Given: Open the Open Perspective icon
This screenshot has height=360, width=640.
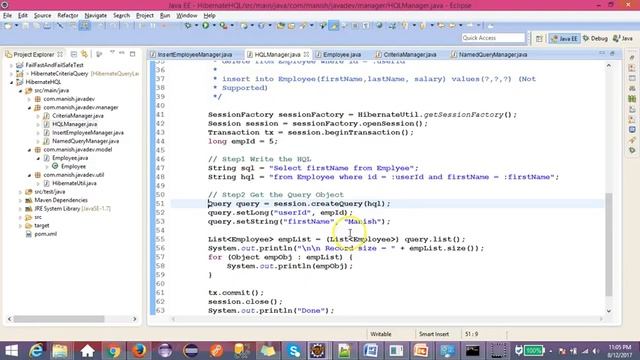Looking at the screenshot, I should (539, 38).
